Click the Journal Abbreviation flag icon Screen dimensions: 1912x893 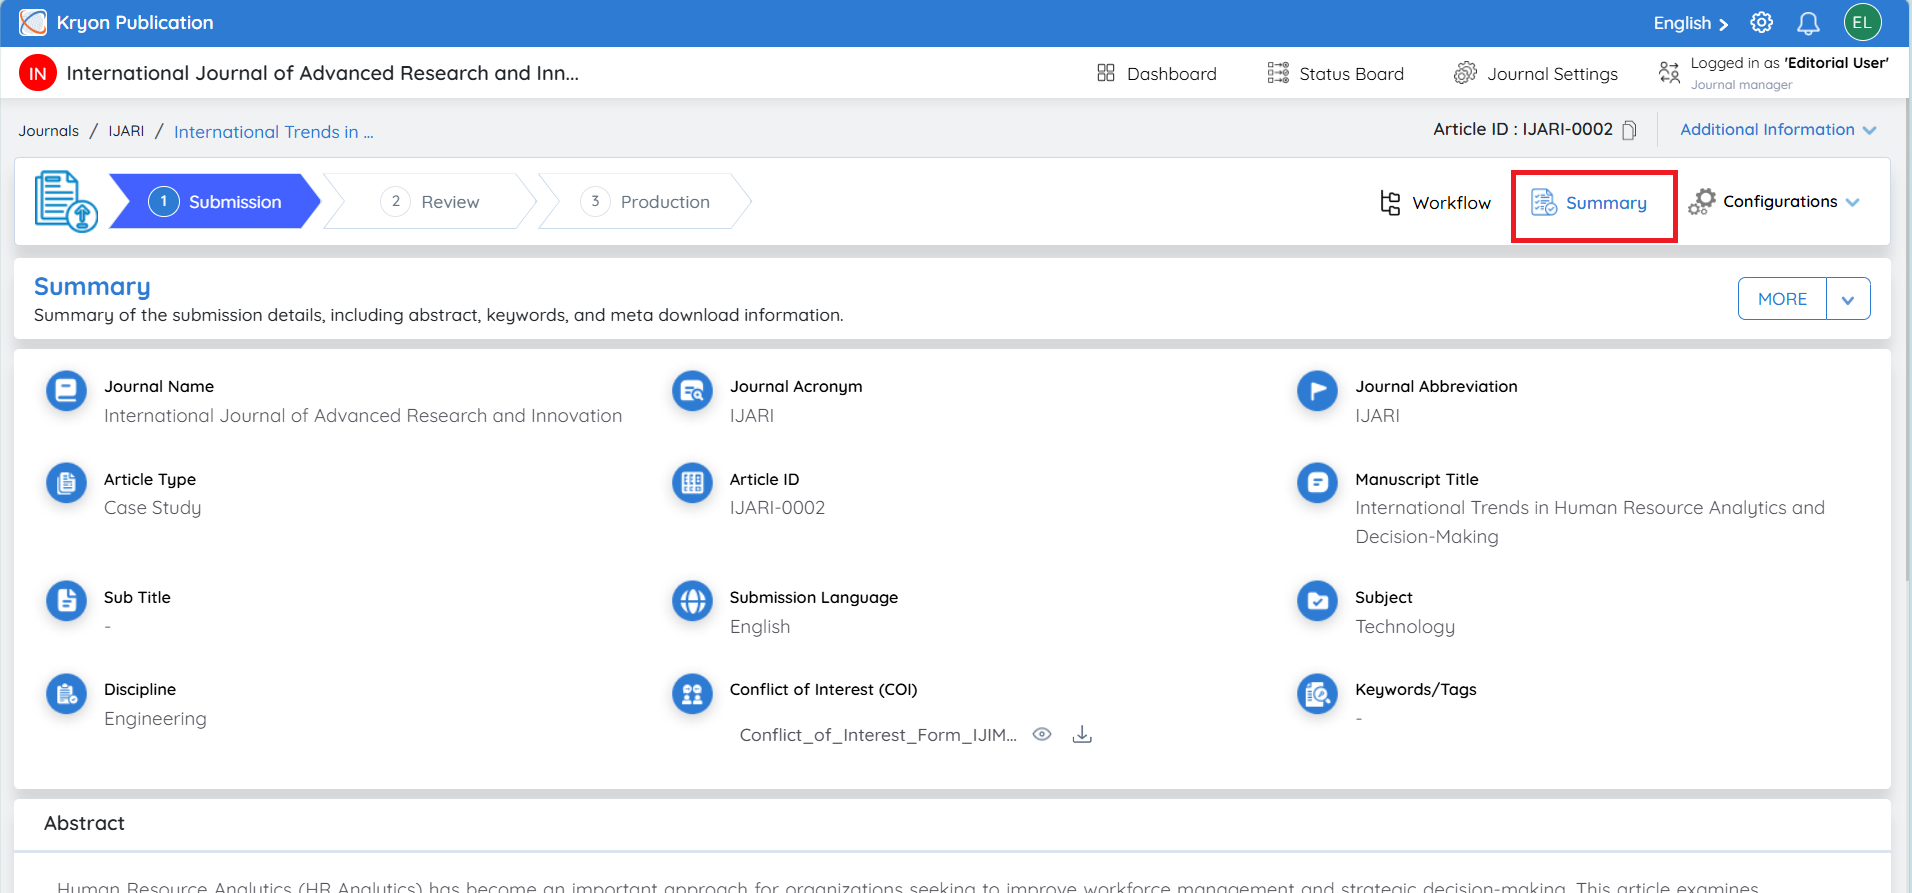(x=1317, y=390)
